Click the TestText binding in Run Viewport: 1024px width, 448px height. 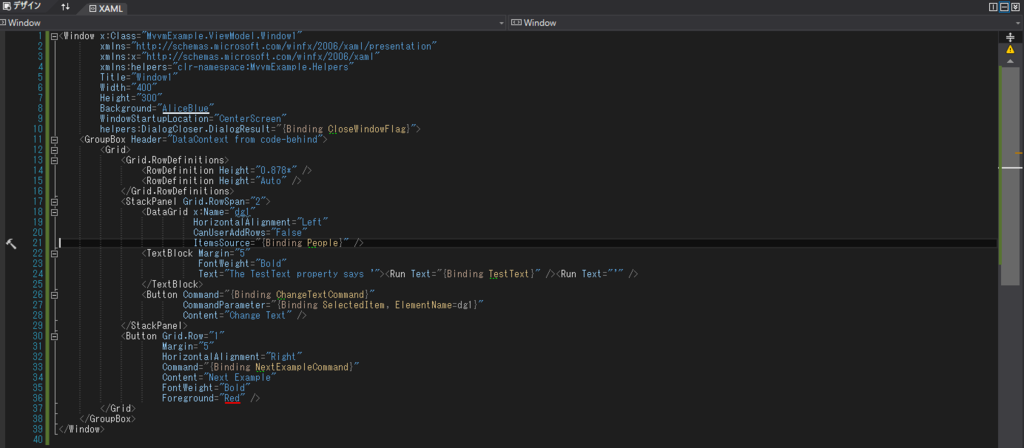coord(511,274)
